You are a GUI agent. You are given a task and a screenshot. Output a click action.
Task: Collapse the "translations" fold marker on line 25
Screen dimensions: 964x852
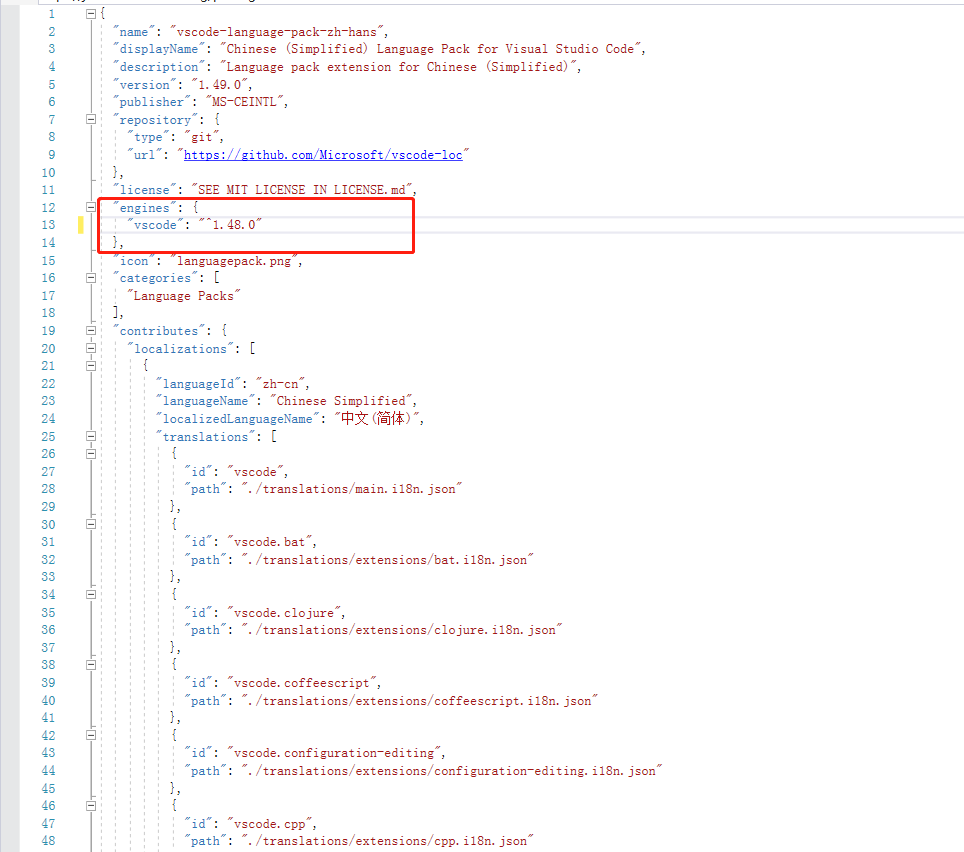(91, 436)
